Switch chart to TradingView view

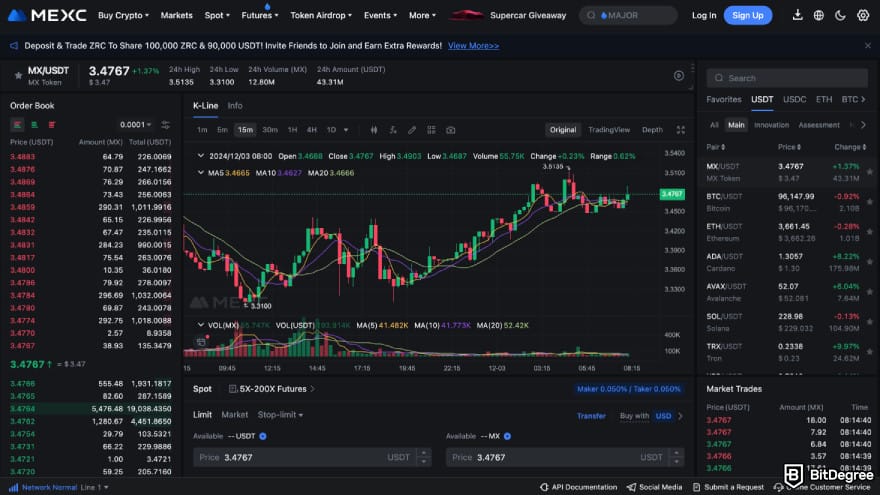coord(609,130)
